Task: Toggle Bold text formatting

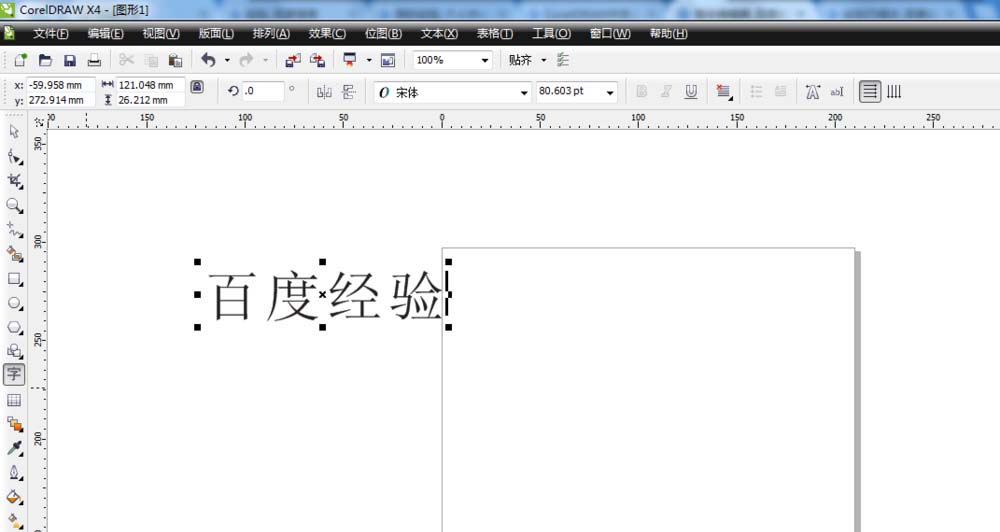Action: pyautogui.click(x=642, y=92)
